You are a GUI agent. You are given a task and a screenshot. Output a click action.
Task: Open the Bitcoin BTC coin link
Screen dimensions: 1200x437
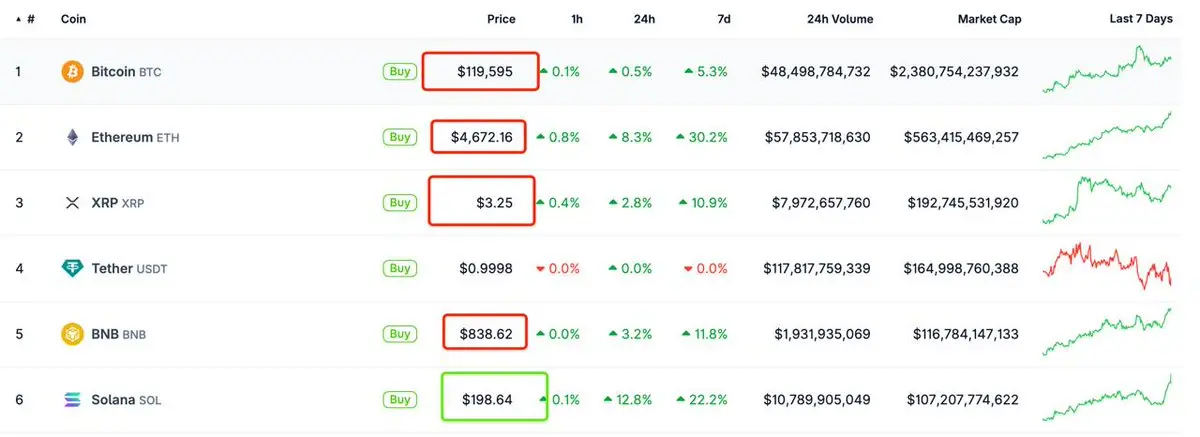tap(126, 72)
